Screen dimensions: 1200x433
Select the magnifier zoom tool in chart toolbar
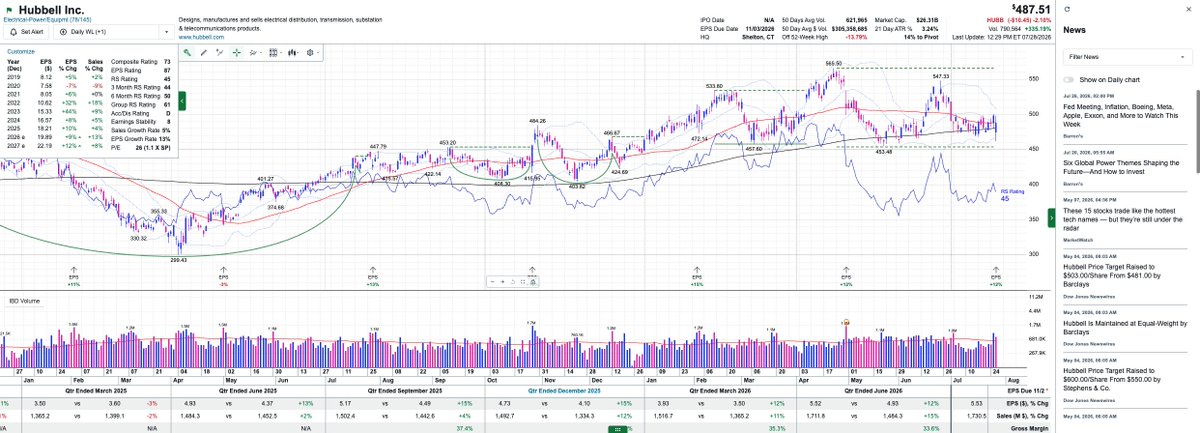(187, 53)
